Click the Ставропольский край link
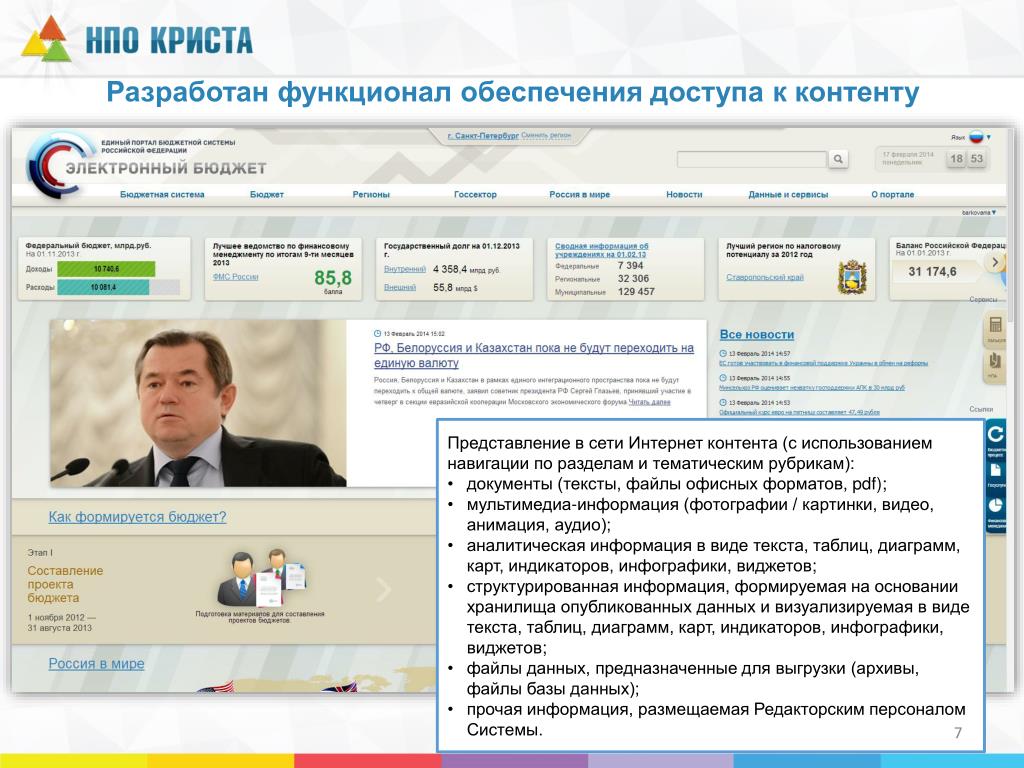This screenshot has width=1024, height=768. (765, 278)
